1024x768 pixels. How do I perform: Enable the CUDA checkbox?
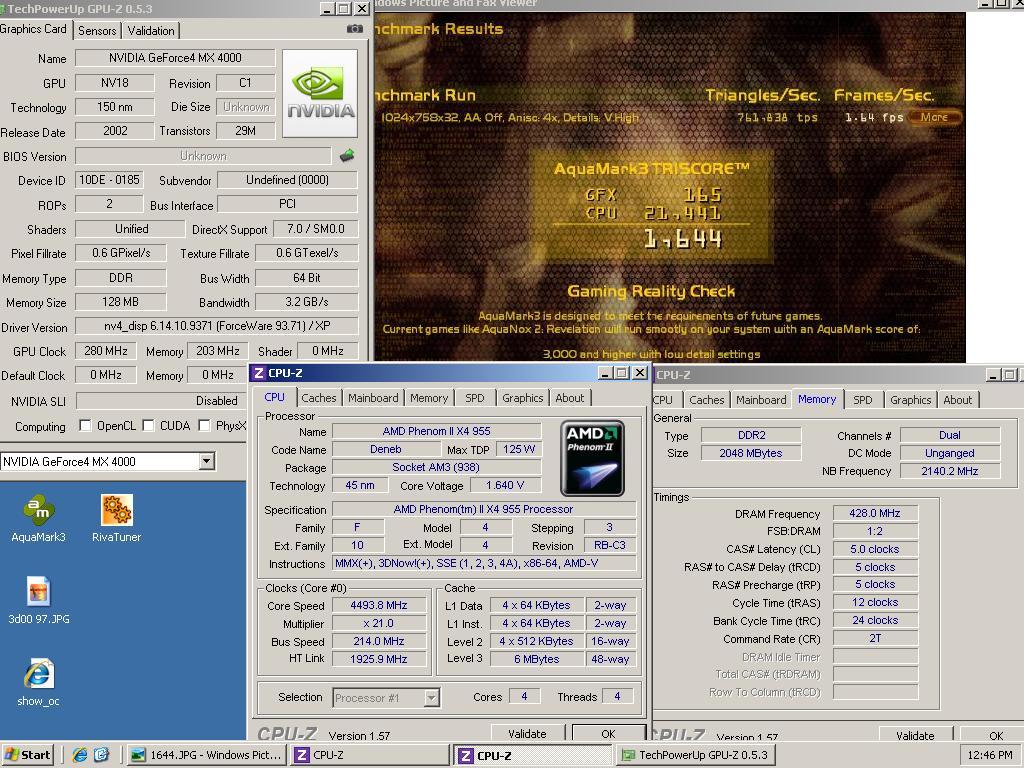click(x=148, y=426)
